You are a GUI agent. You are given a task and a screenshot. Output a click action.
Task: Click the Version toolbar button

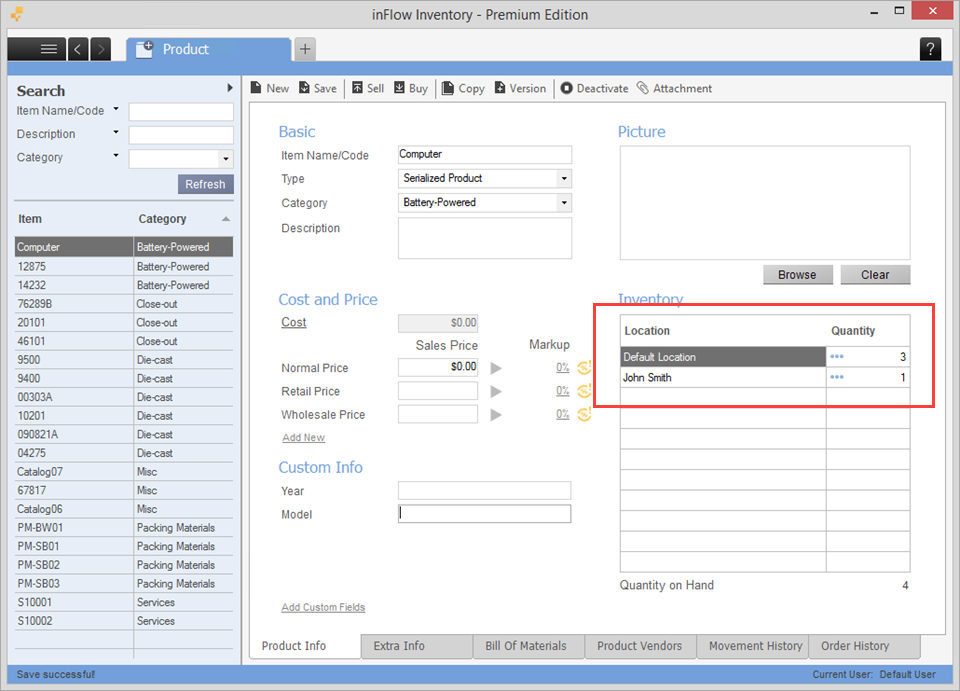coord(520,88)
